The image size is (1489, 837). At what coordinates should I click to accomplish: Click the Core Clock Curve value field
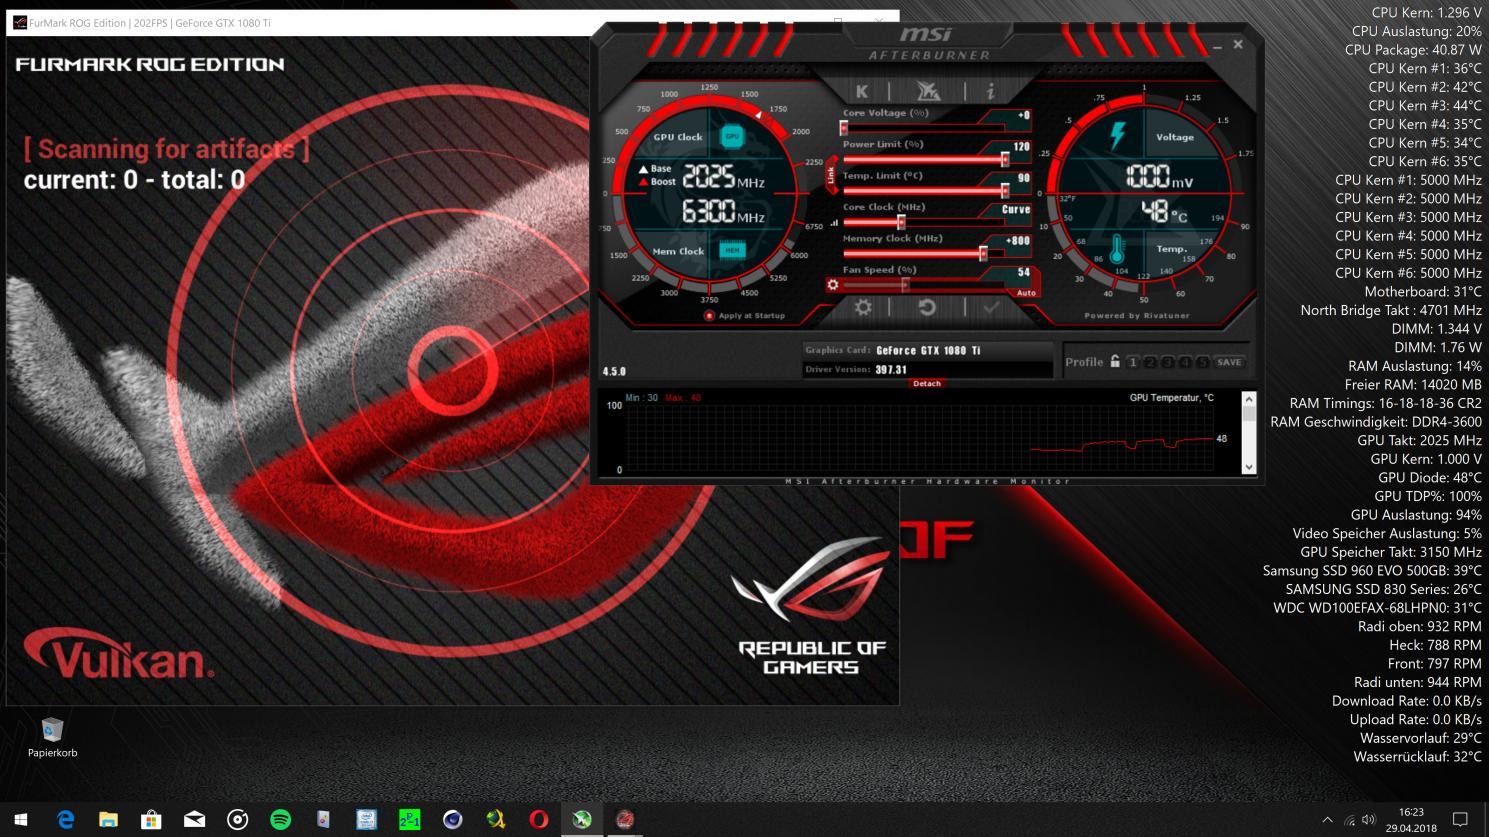(x=1016, y=210)
